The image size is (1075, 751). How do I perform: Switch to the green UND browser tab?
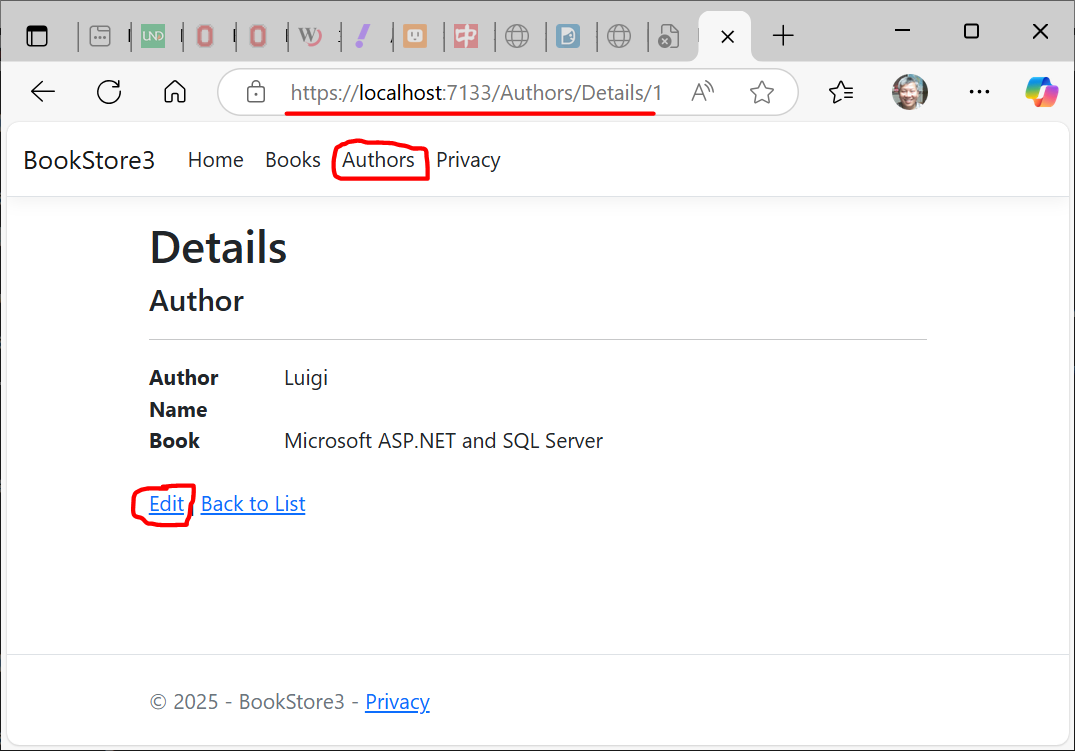pos(153,36)
